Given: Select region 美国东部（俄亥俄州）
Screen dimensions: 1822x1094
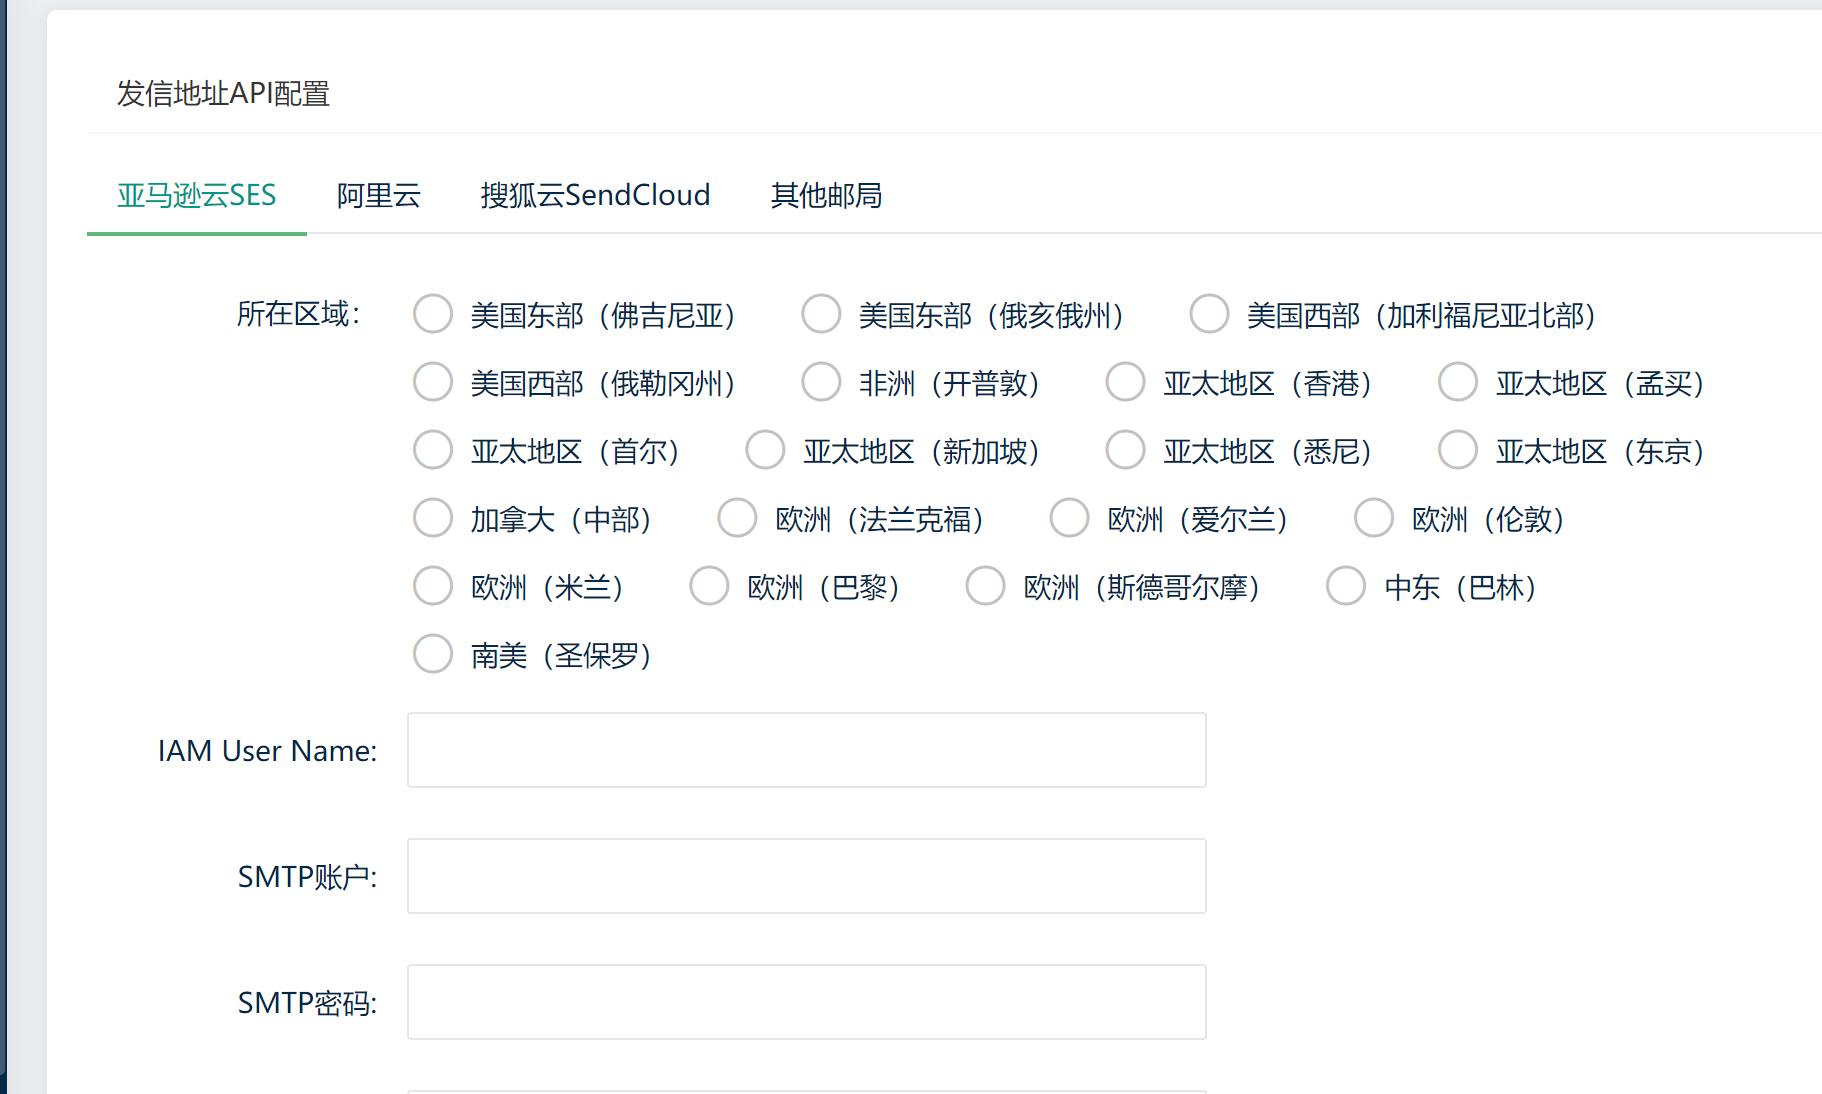Looking at the screenshot, I should pos(821,314).
